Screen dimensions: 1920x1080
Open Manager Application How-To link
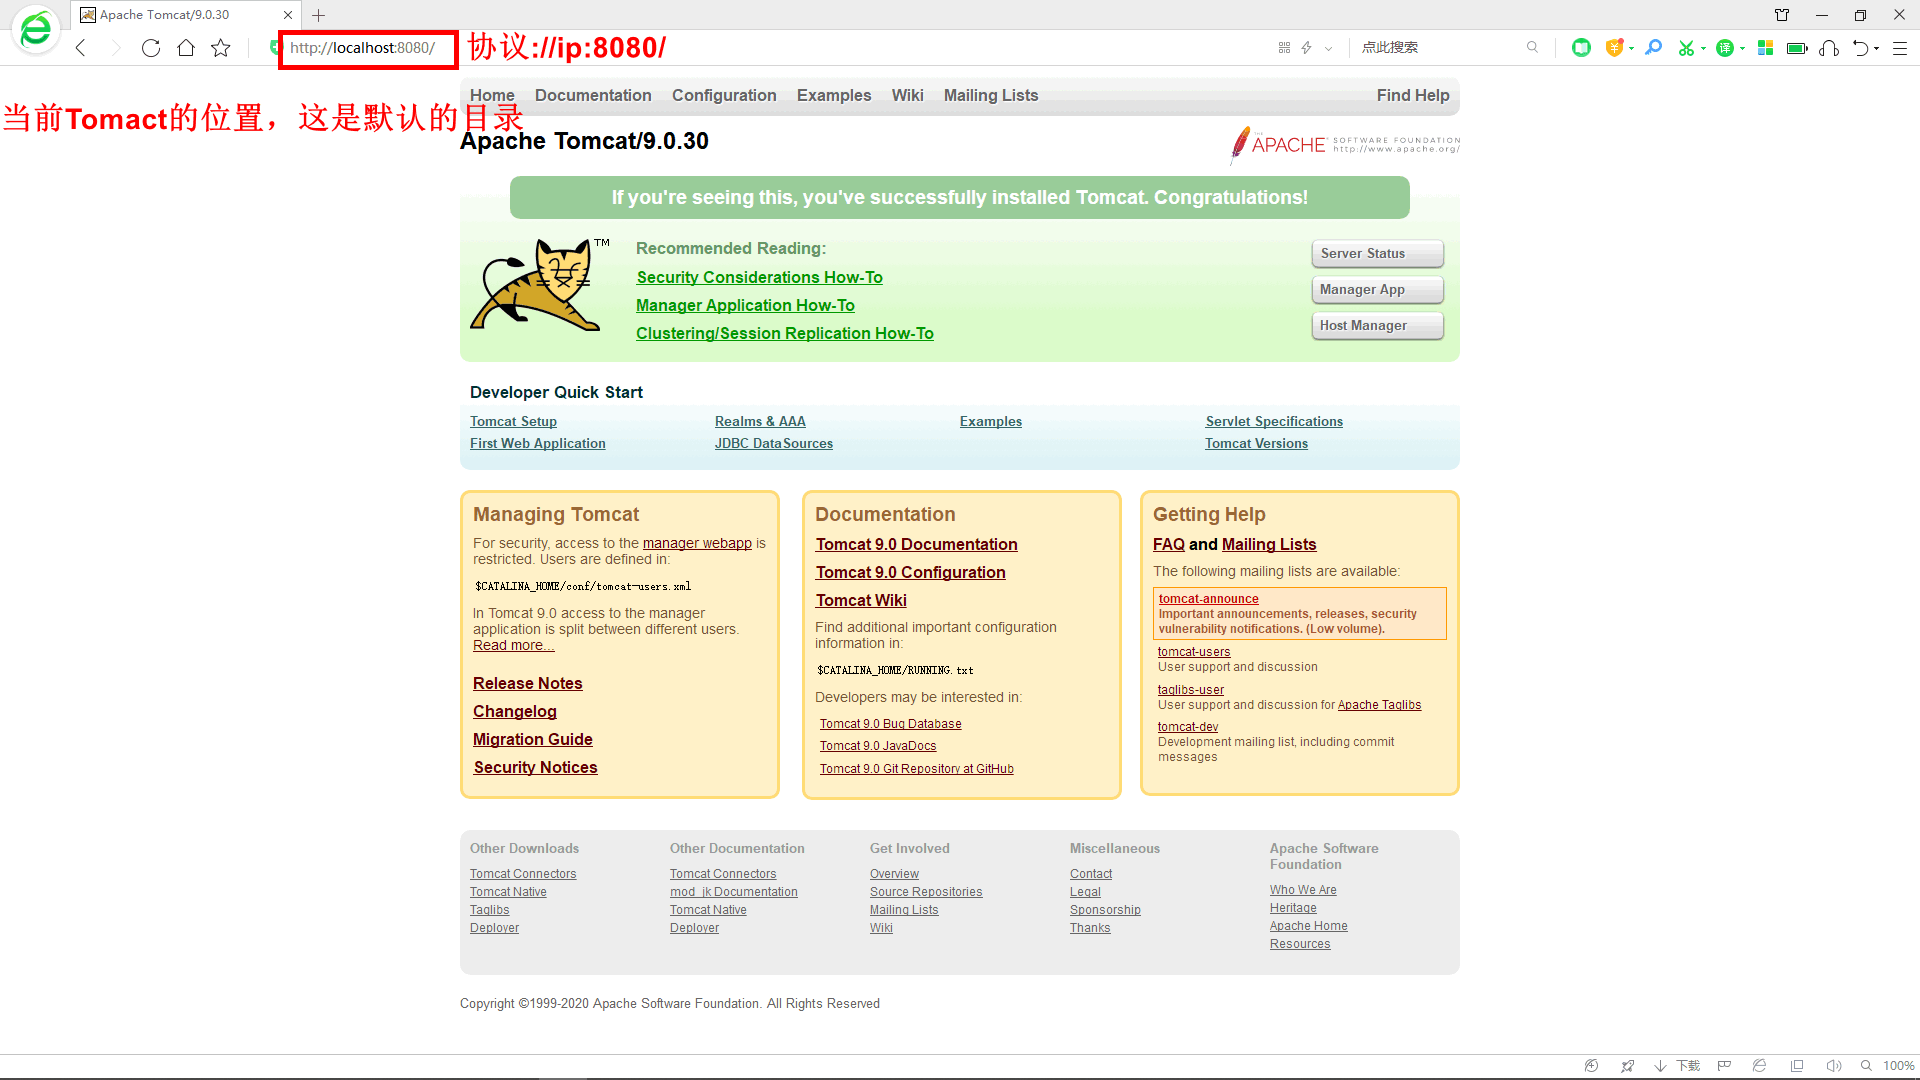click(745, 305)
